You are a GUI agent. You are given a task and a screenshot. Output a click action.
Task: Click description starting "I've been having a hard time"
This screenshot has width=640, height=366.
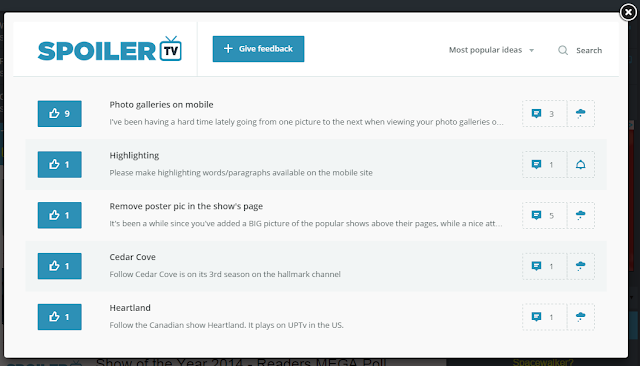306,122
